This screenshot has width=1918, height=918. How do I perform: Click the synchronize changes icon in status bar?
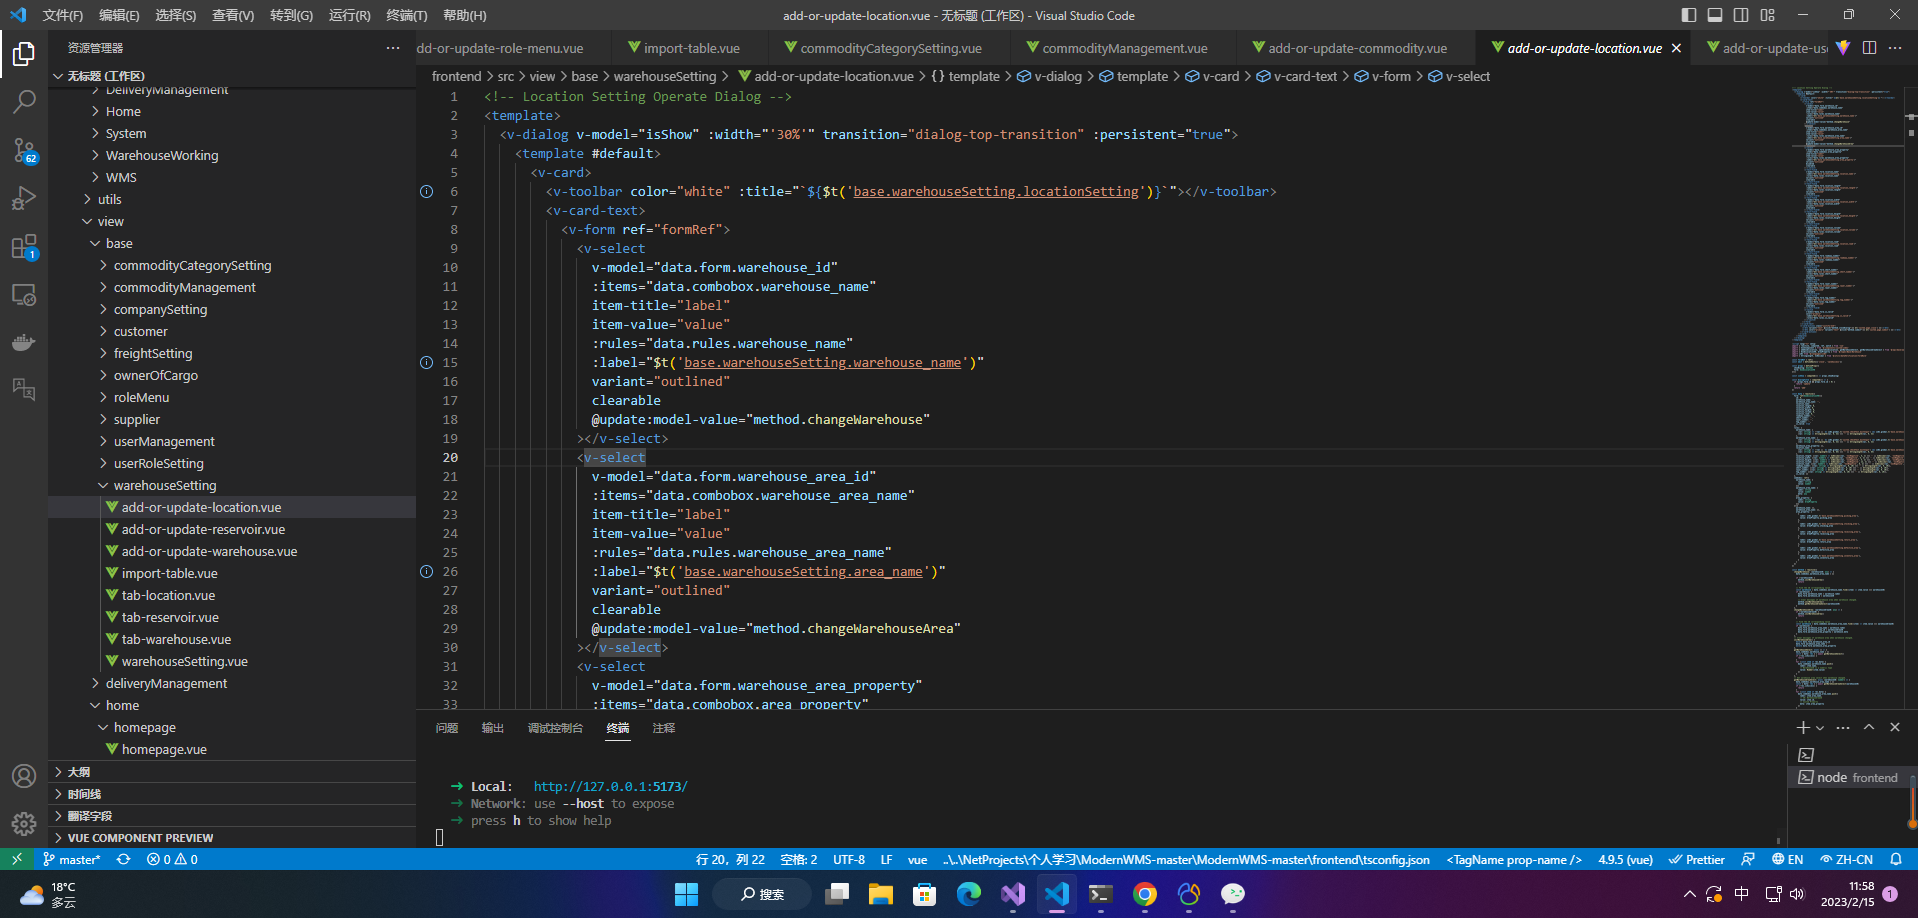pos(123,859)
